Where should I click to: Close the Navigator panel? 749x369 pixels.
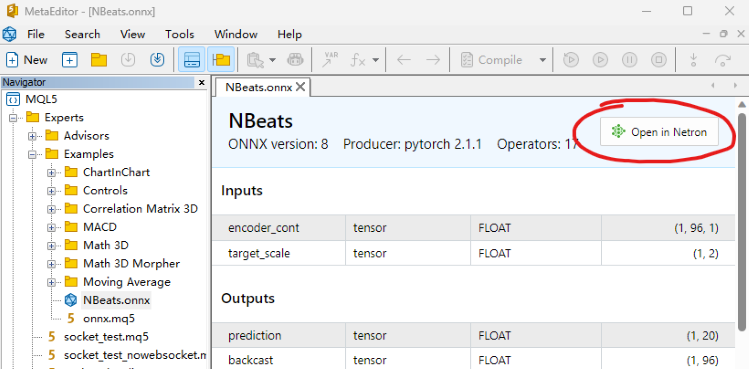[x=202, y=83]
